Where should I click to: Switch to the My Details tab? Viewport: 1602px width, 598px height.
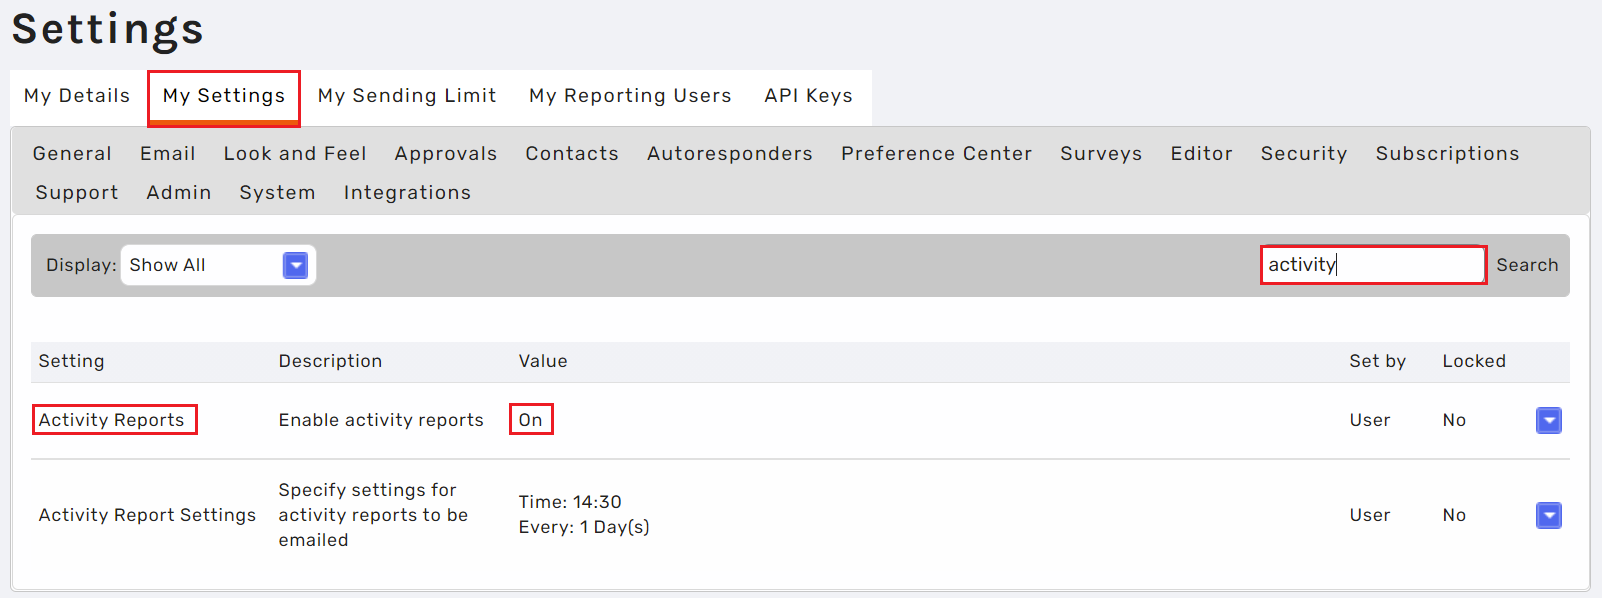(77, 96)
